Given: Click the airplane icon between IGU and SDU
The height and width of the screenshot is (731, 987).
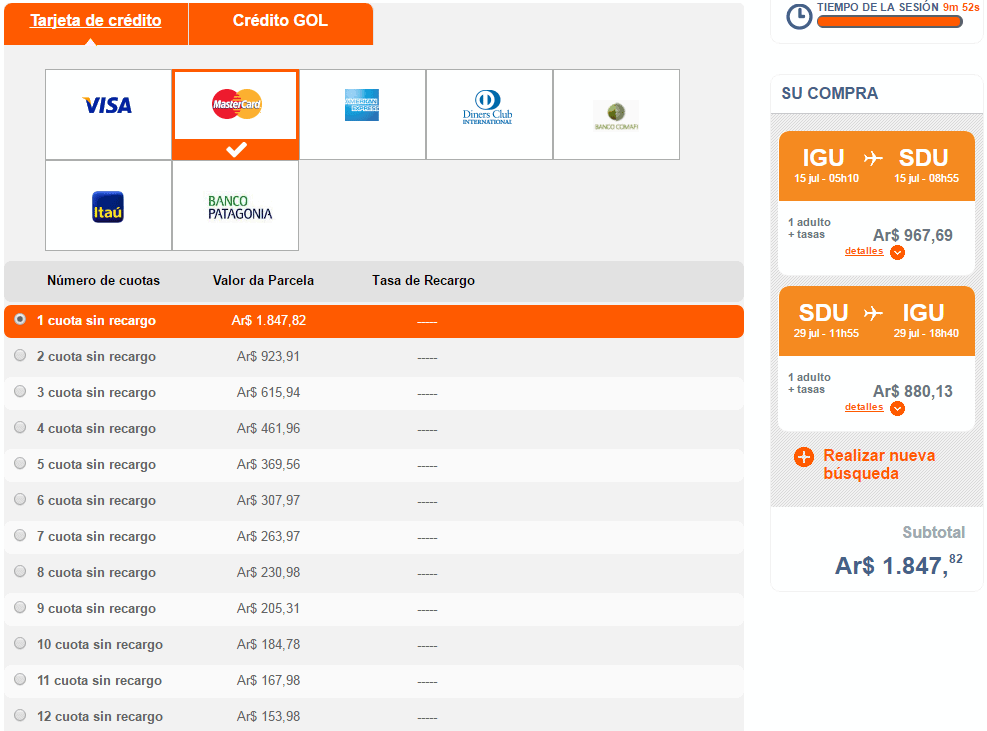Looking at the screenshot, I should click(x=872, y=157).
